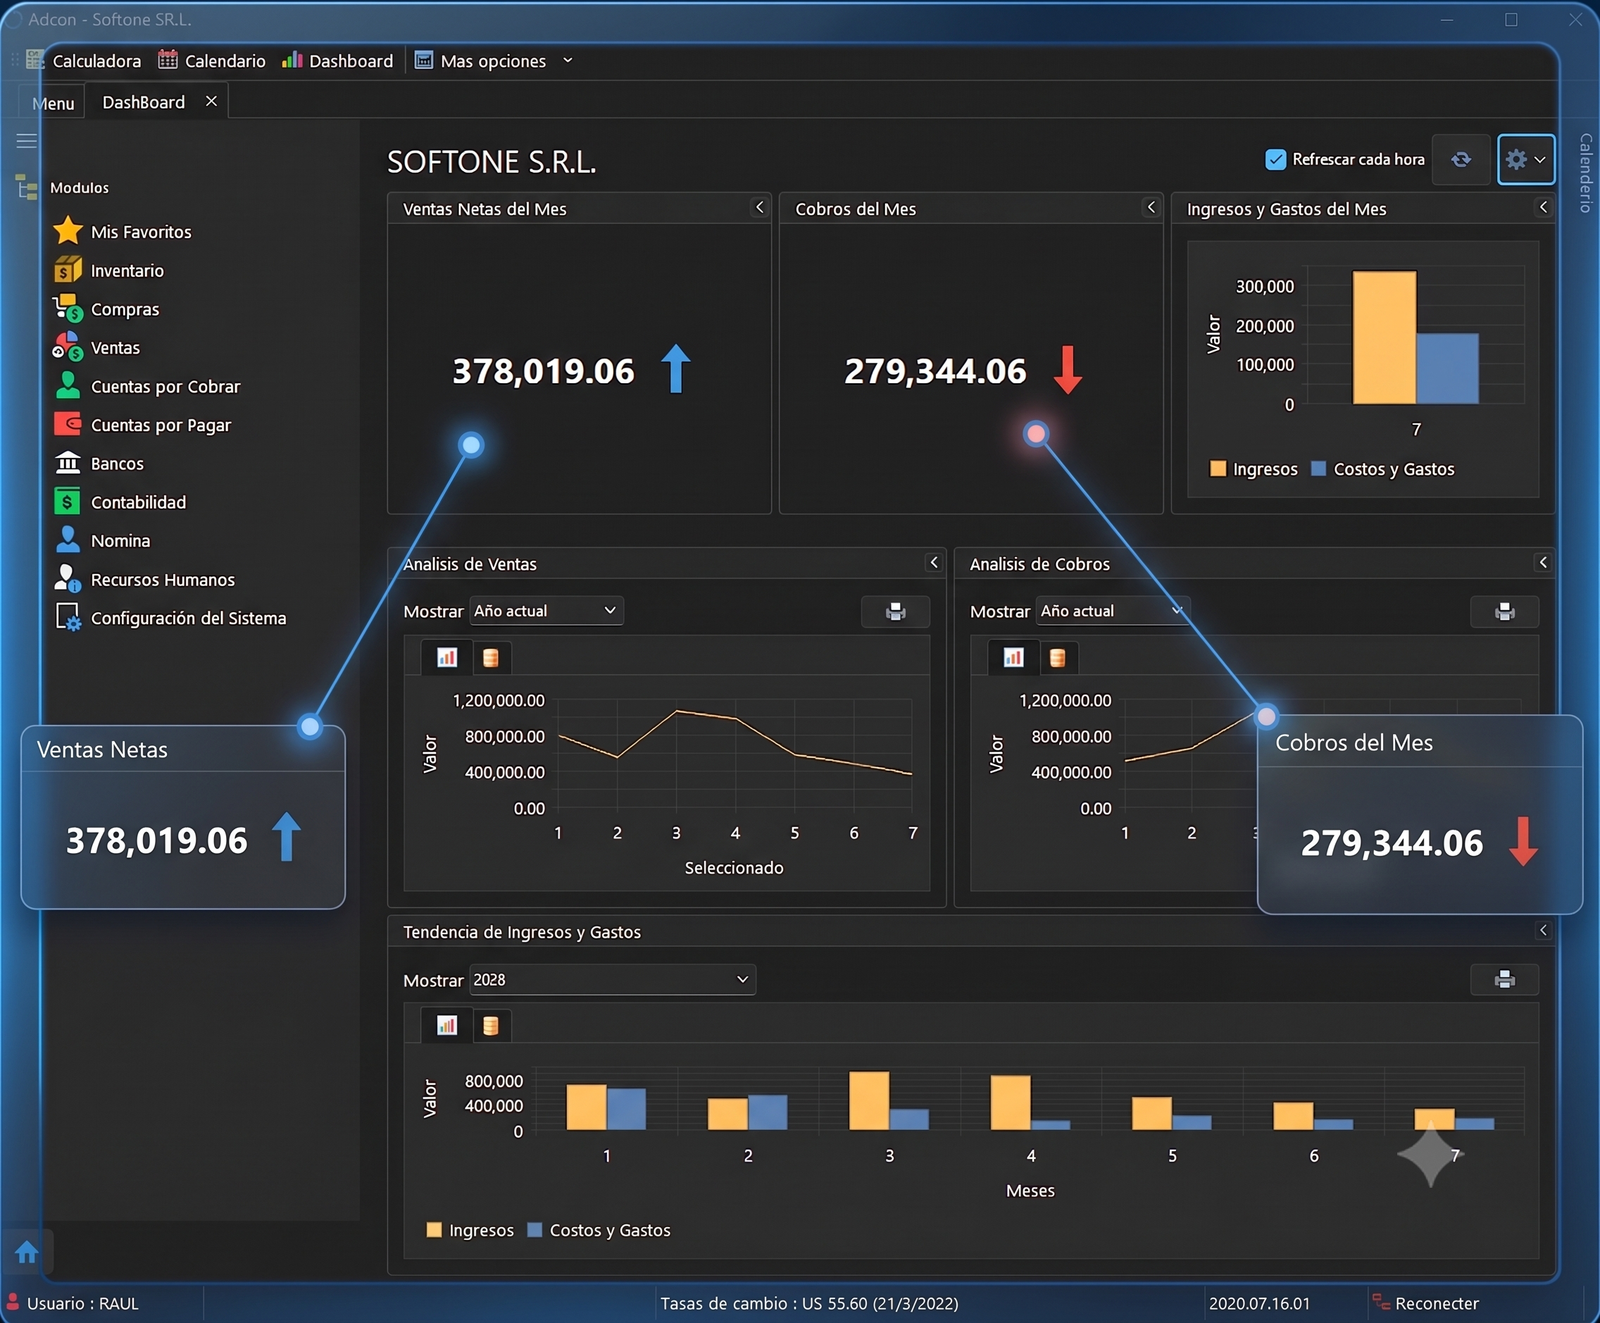Show data view in Analisis de Ventas

(x=491, y=657)
